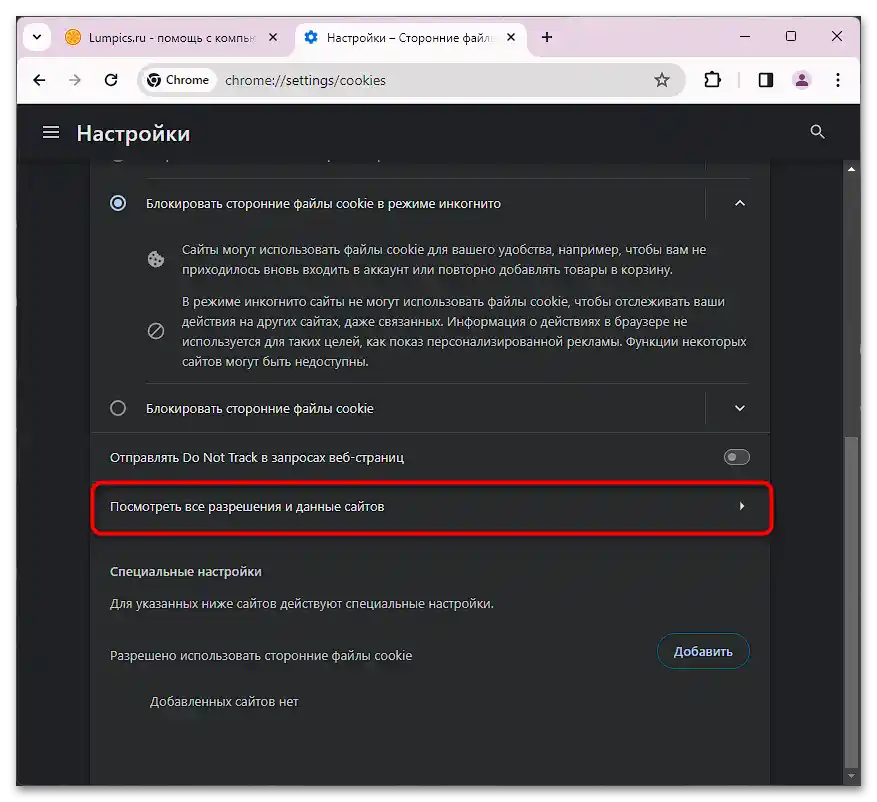Image resolution: width=877 pixels, height=802 pixels.
Task: Expand 'Блокировать сторонние файлы cookie' details
Action: click(x=740, y=408)
